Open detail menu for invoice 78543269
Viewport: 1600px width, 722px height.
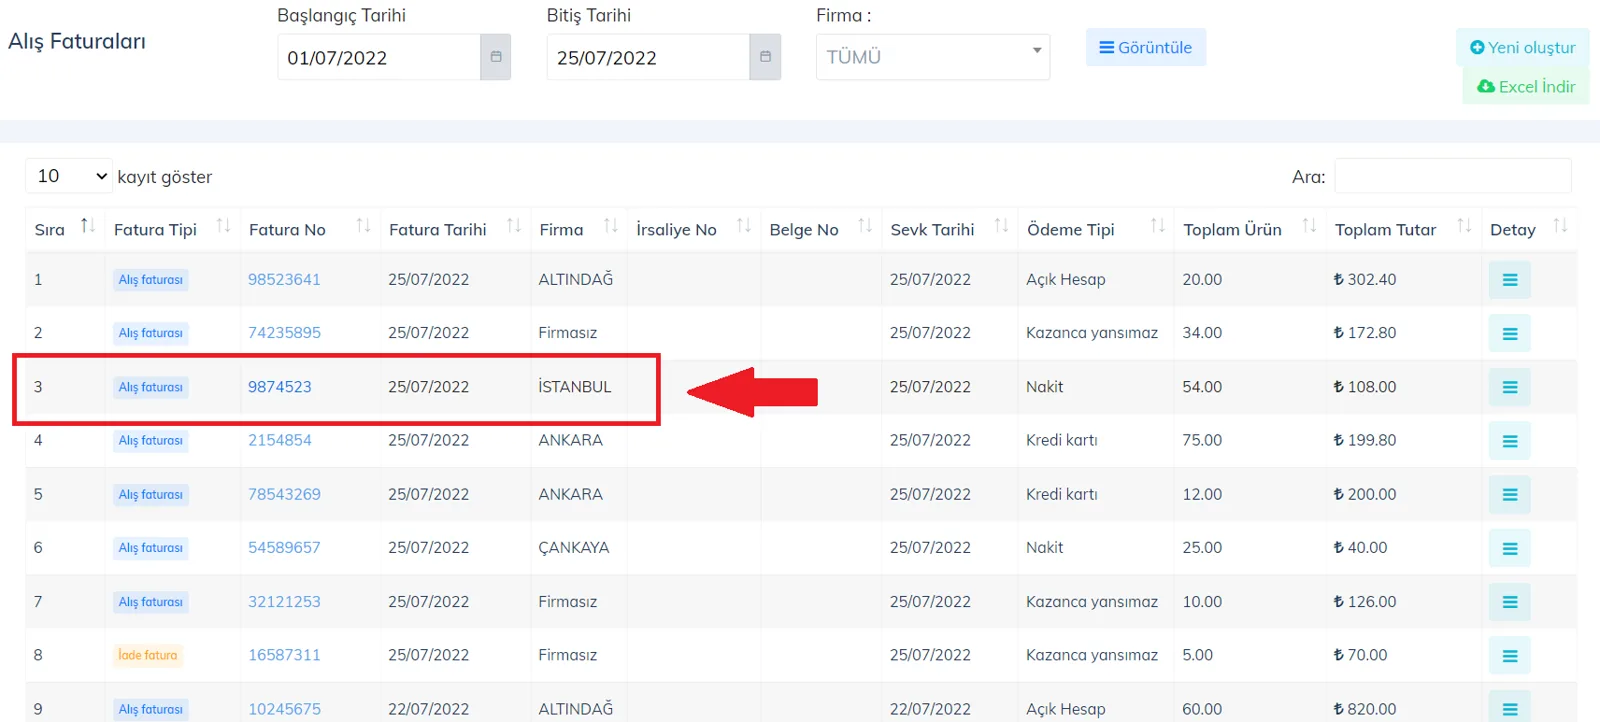1510,495
